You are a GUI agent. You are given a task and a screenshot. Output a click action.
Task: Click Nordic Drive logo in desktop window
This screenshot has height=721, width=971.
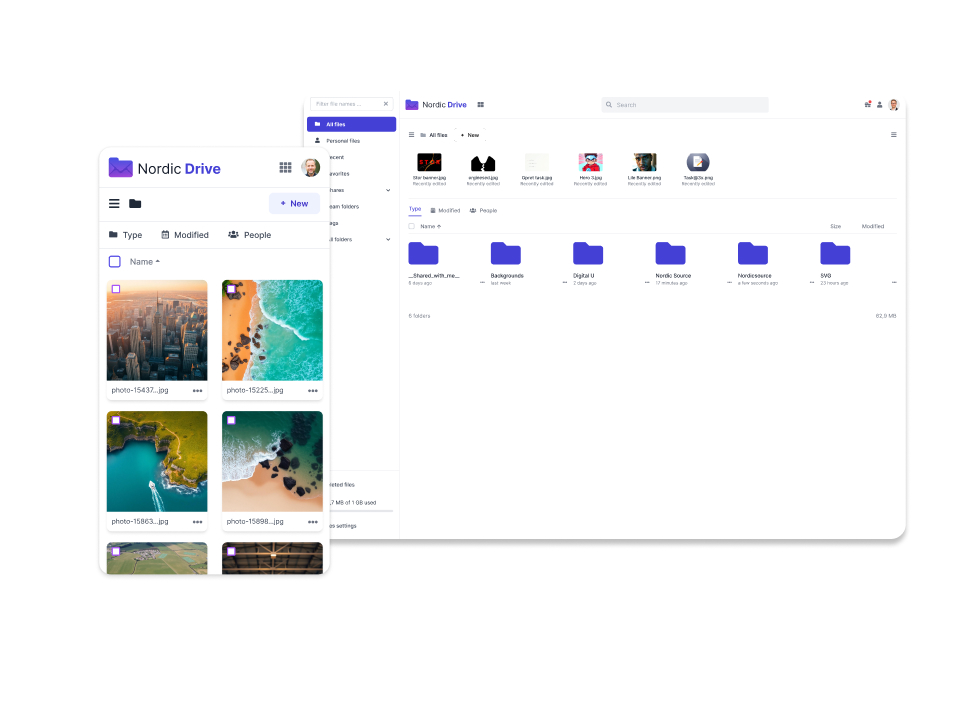pos(436,105)
